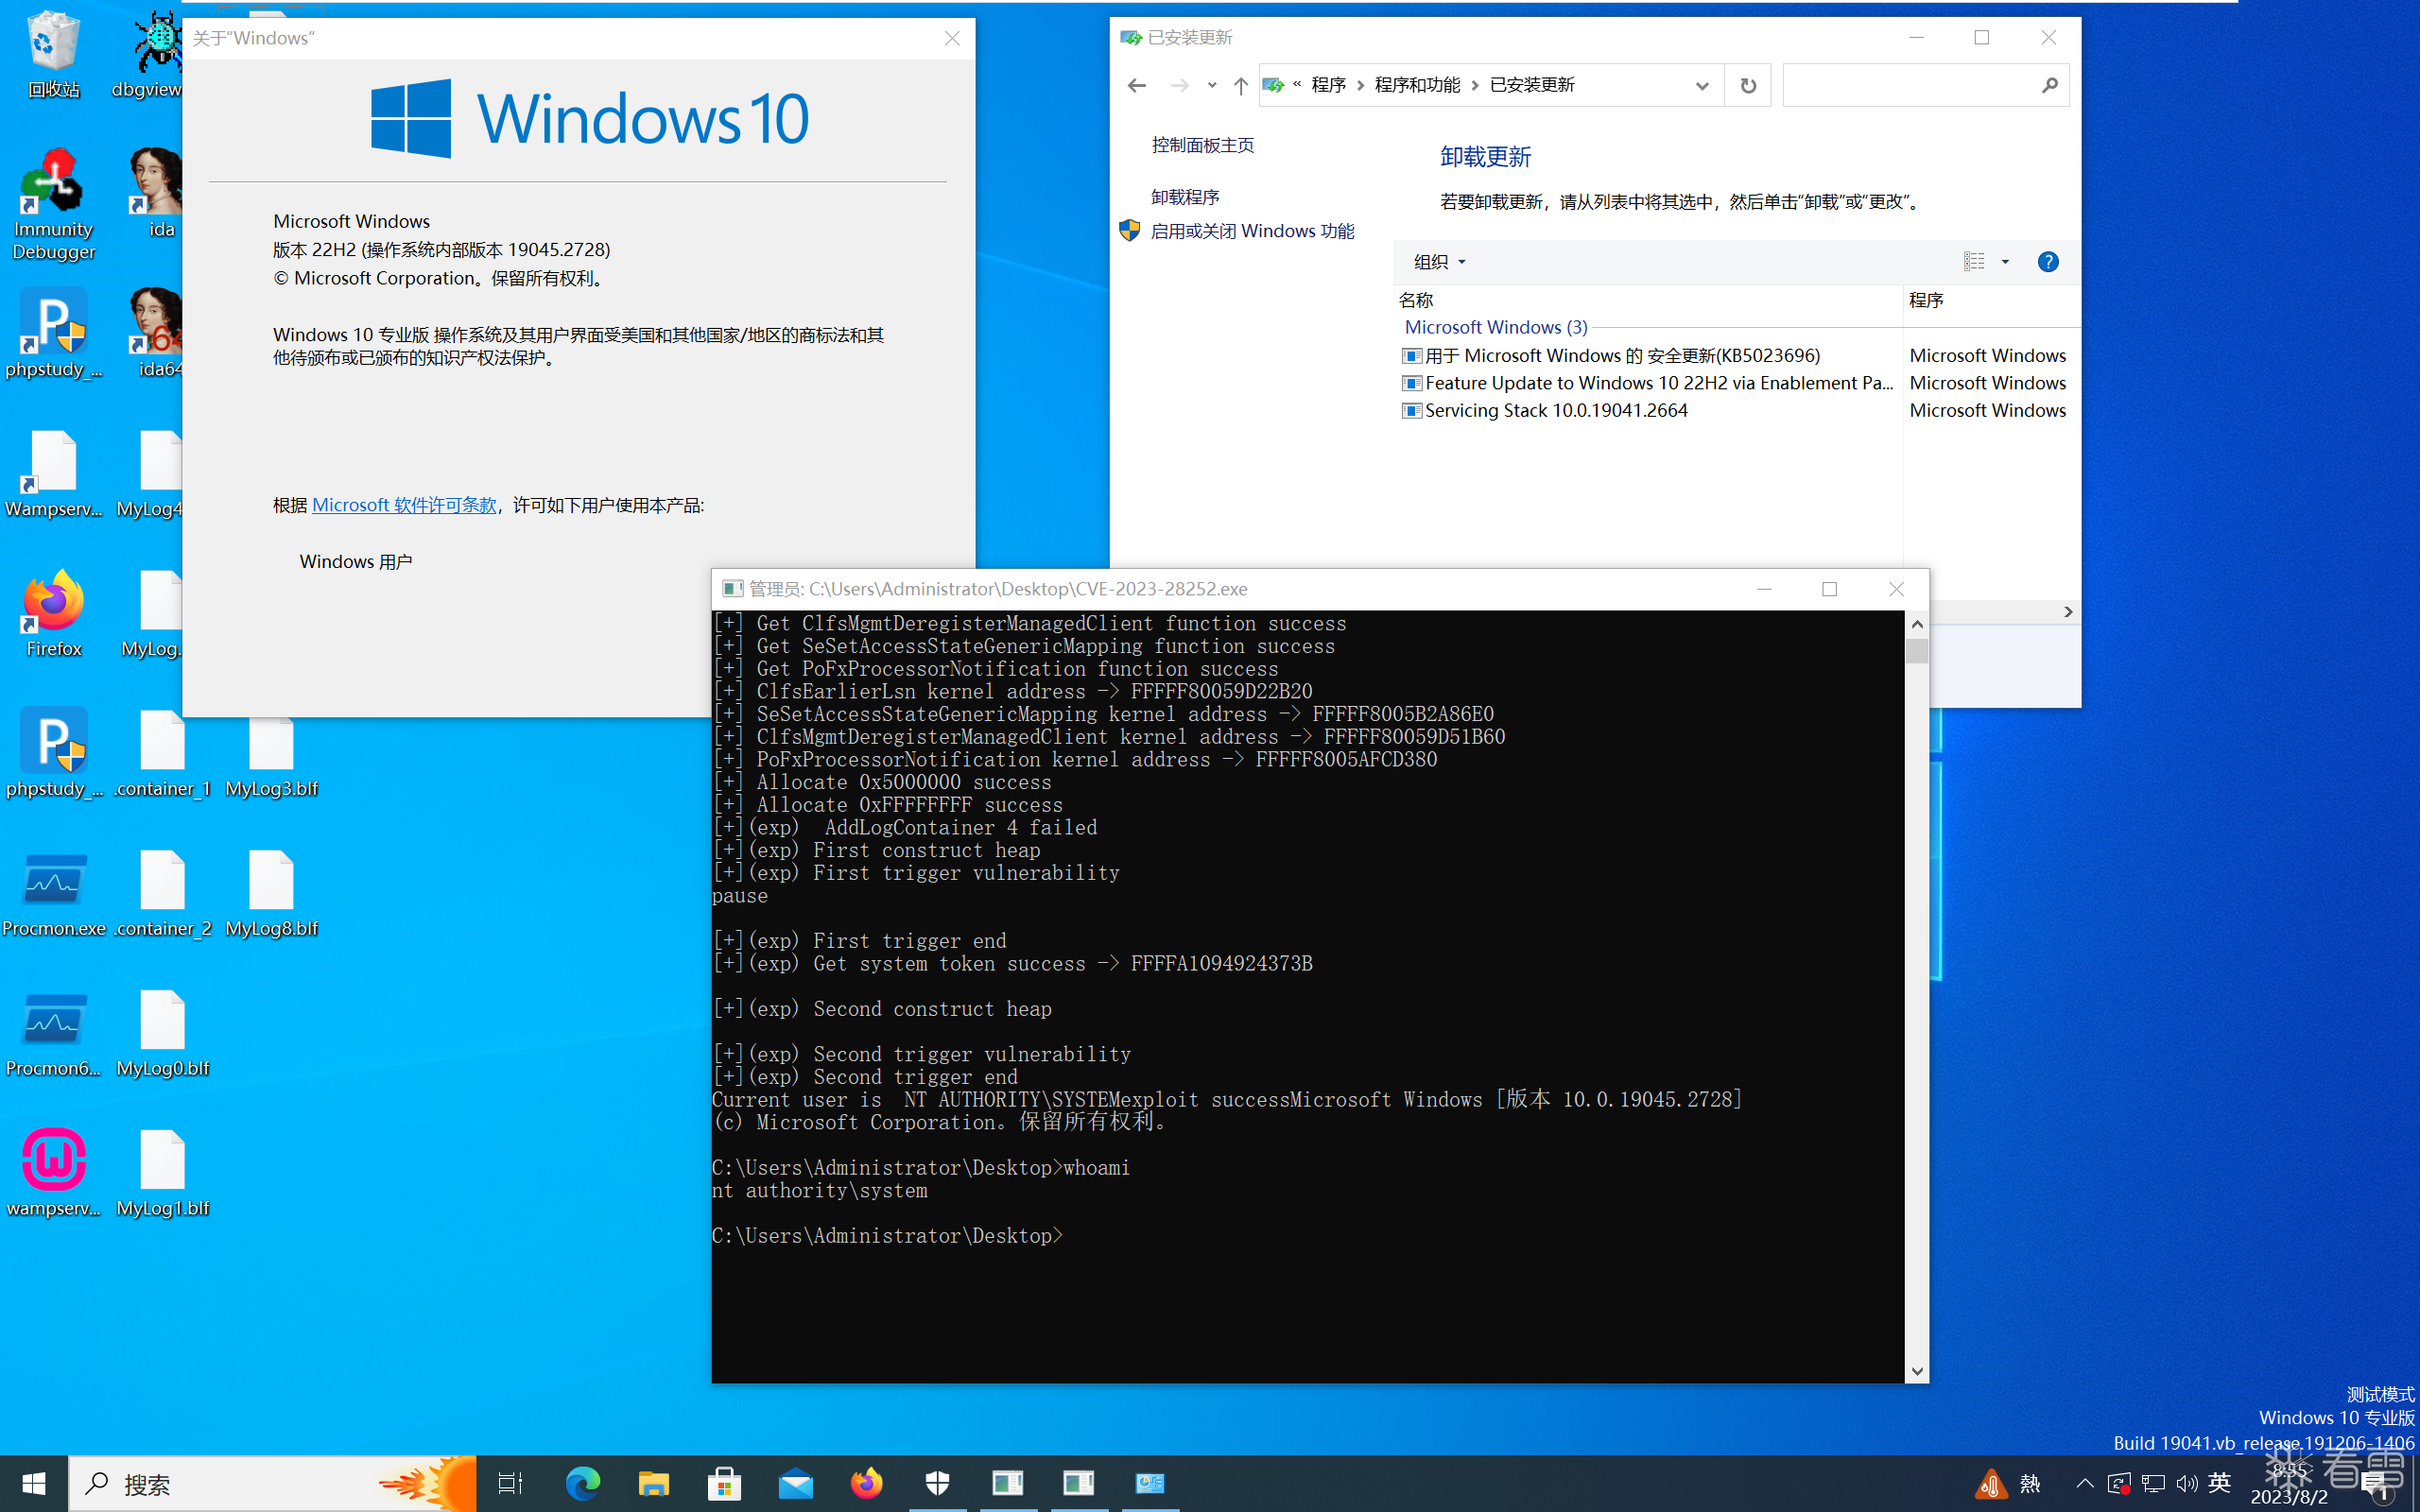Open File Explorer from taskbar
The width and height of the screenshot is (2420, 1512).
654,1483
